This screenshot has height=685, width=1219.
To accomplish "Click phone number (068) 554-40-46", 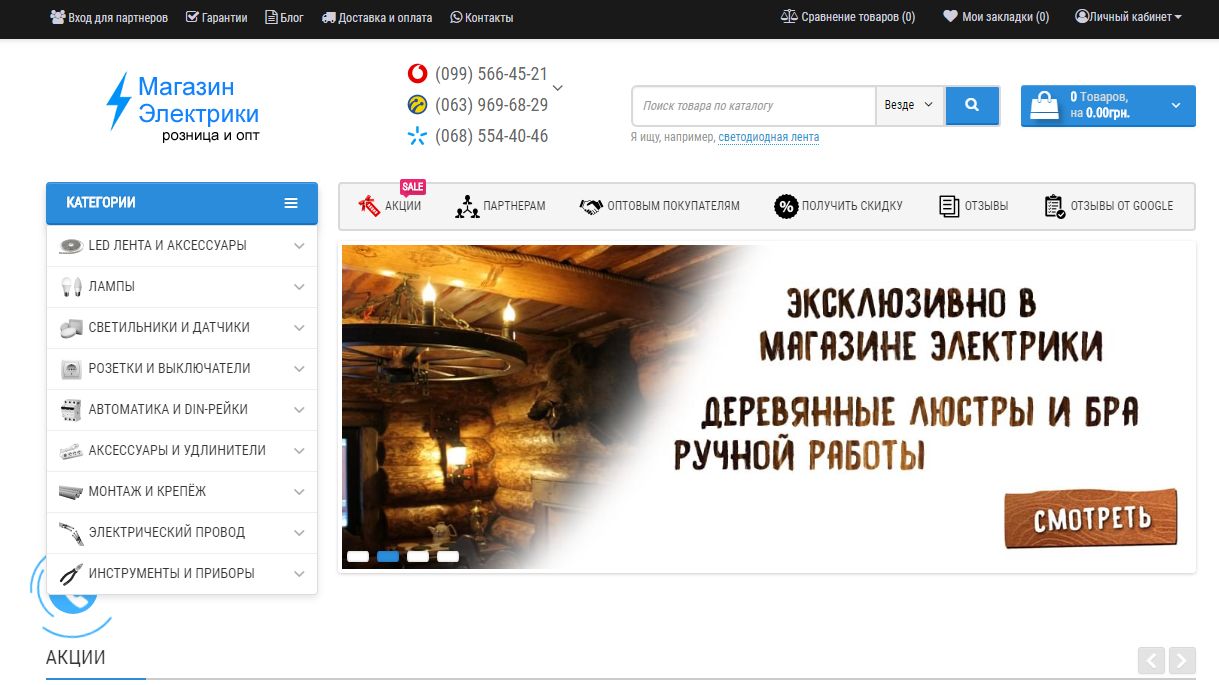I will pyautogui.click(x=491, y=136).
